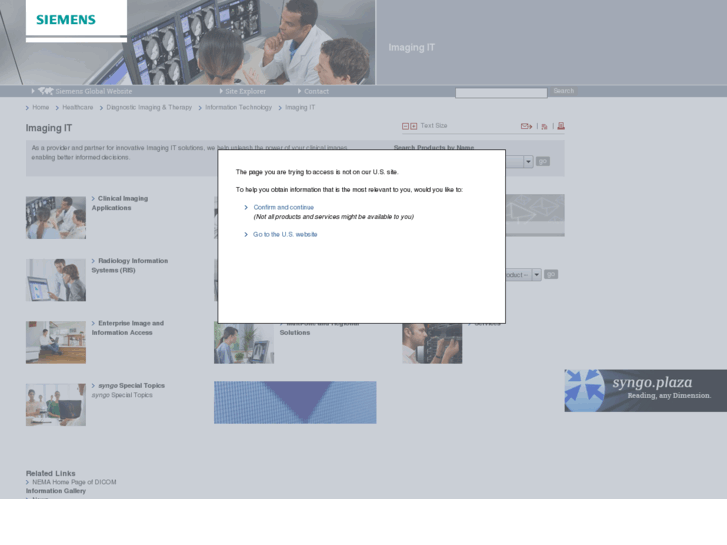Open the Siemens Global Website link

[x=94, y=91]
